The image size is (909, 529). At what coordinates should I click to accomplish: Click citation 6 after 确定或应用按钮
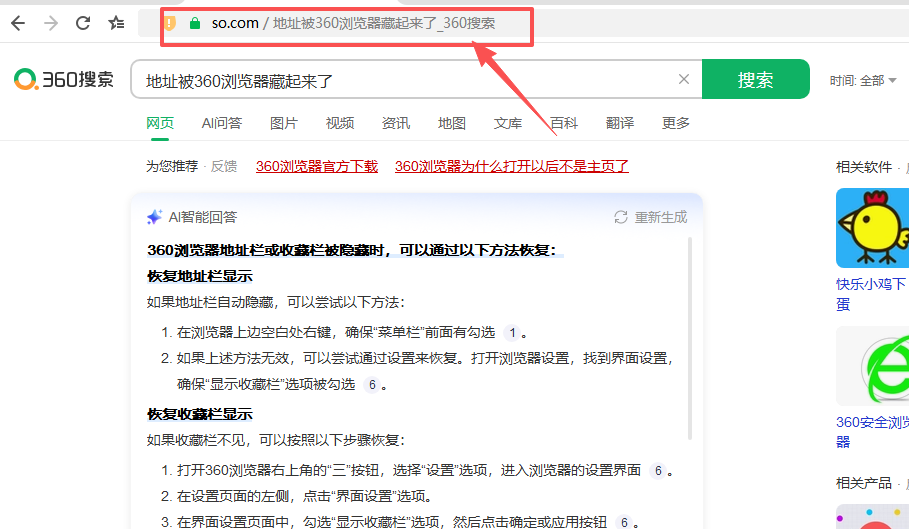pos(624,522)
